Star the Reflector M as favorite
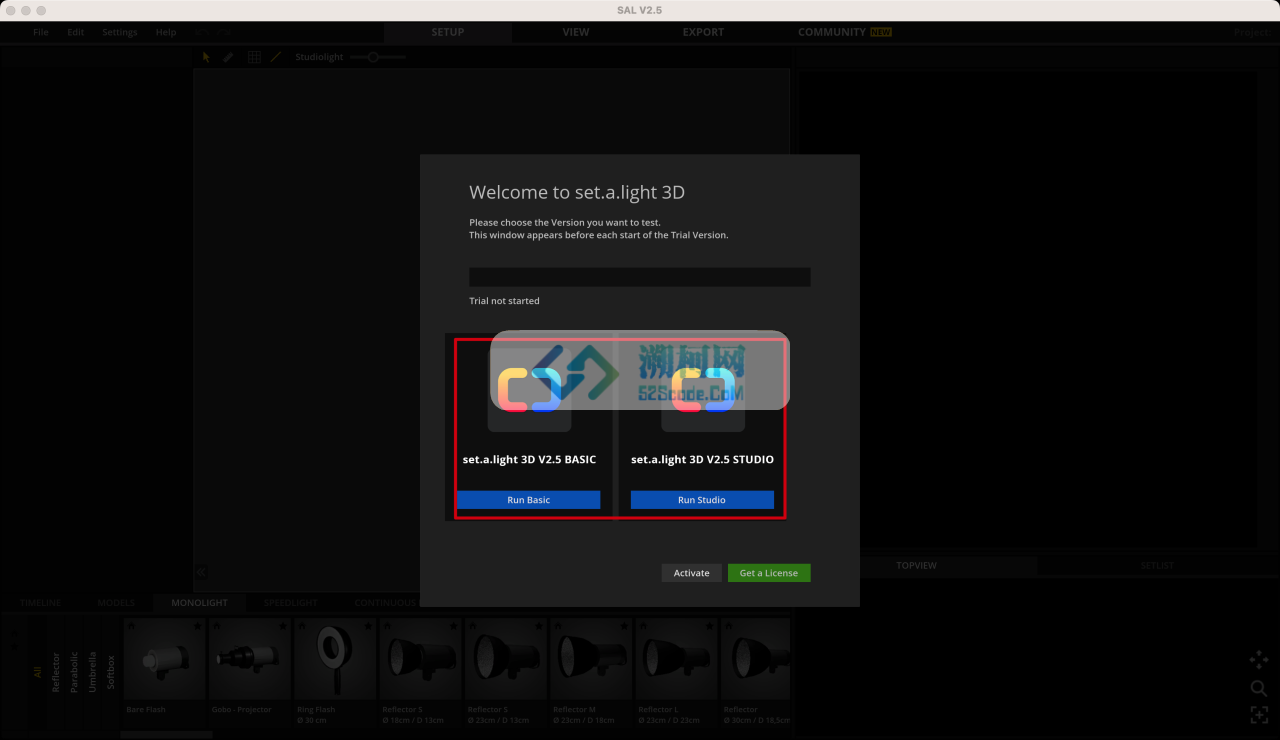Viewport: 1280px width, 740px height. click(x=625, y=626)
